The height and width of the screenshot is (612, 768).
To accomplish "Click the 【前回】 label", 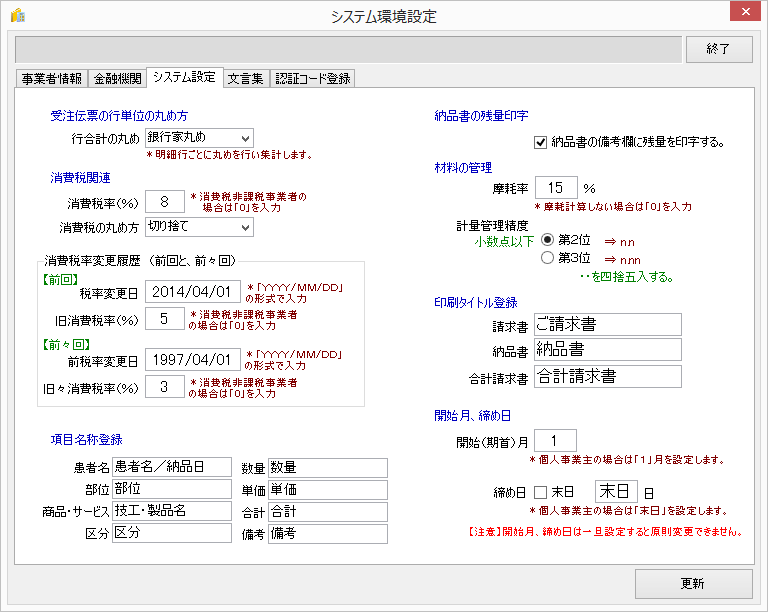I will [x=60, y=280].
